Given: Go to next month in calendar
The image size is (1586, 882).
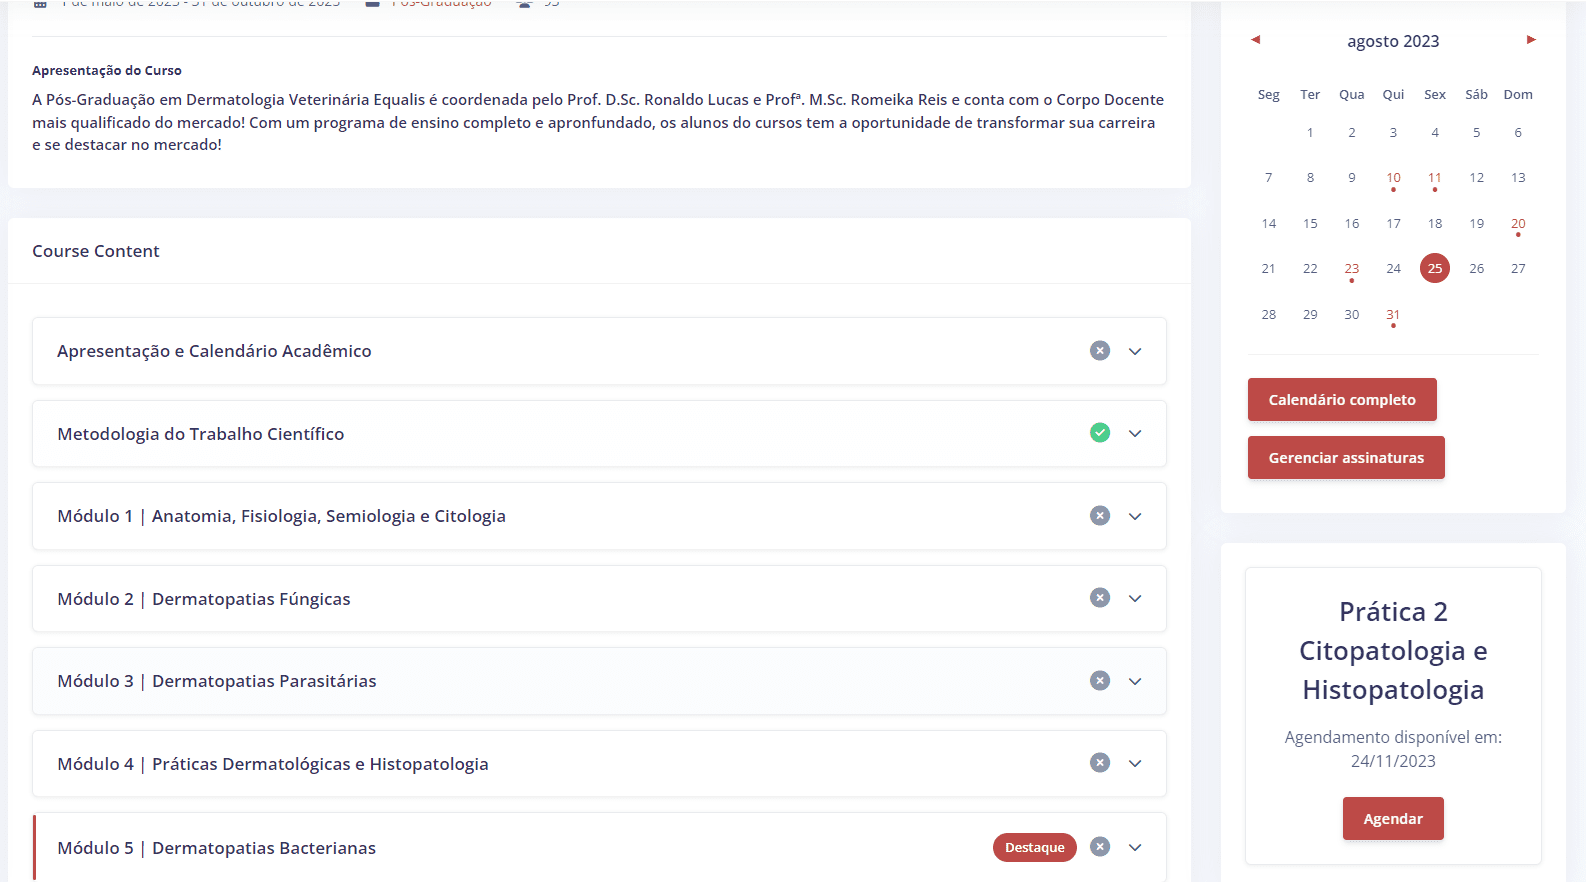Looking at the screenshot, I should (1530, 40).
